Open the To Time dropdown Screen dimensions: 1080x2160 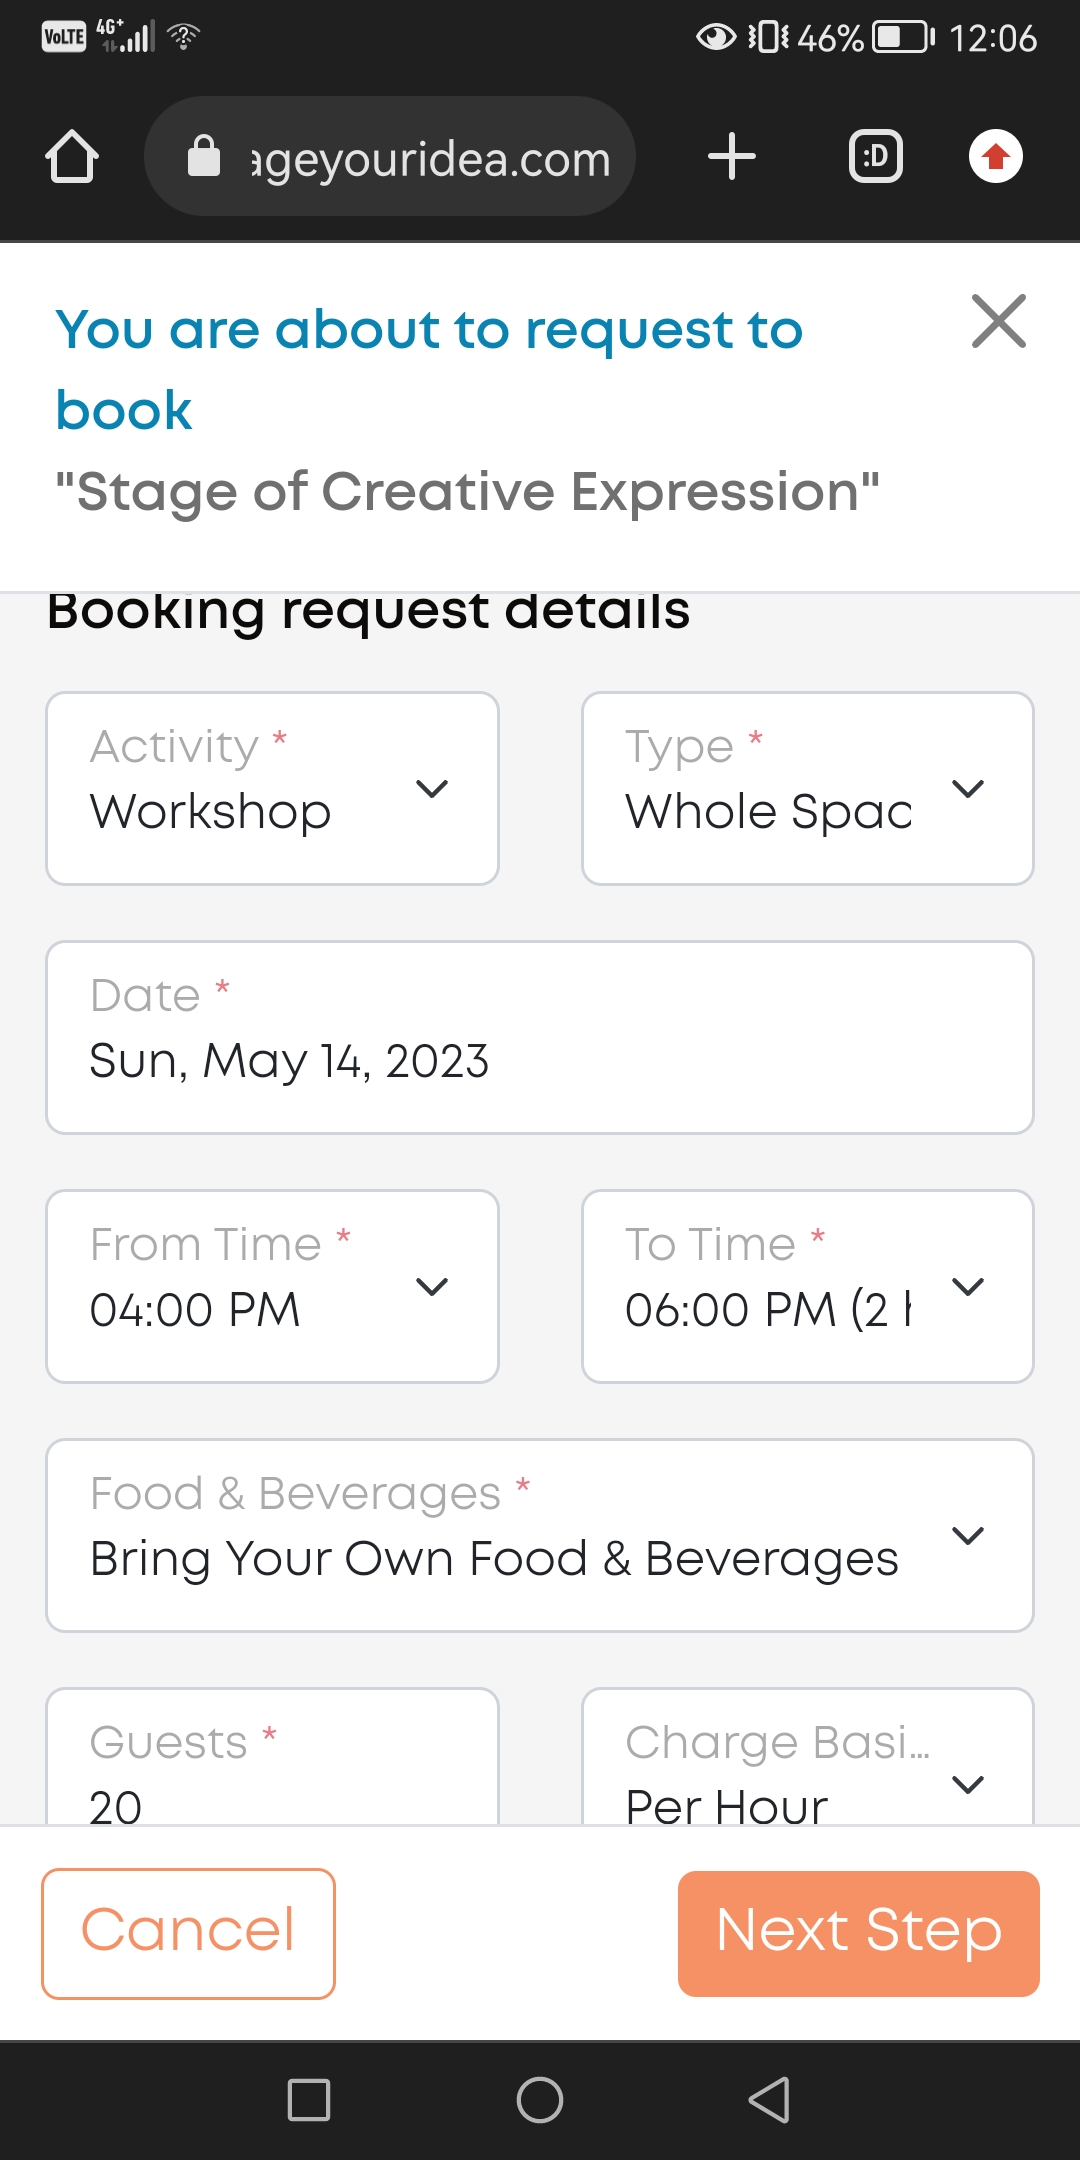coord(807,1286)
